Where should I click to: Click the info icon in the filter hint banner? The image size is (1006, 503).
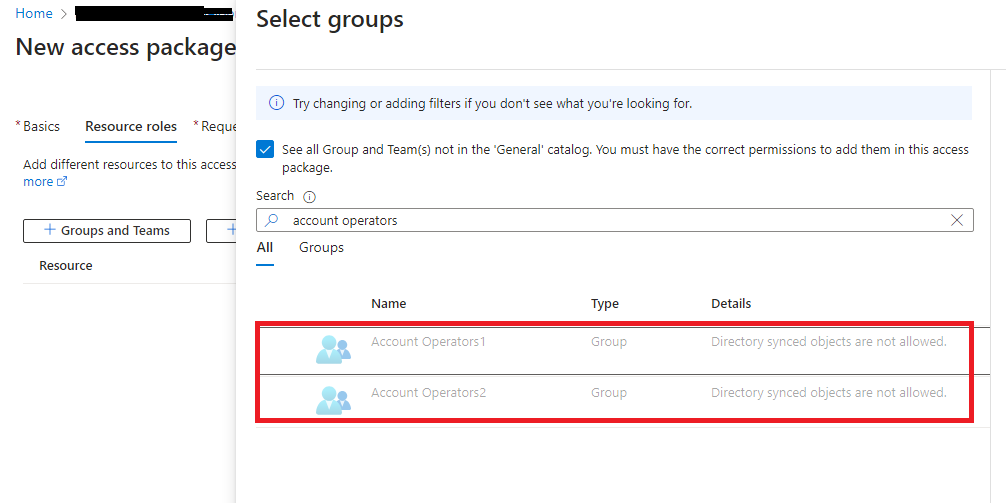[x=277, y=103]
